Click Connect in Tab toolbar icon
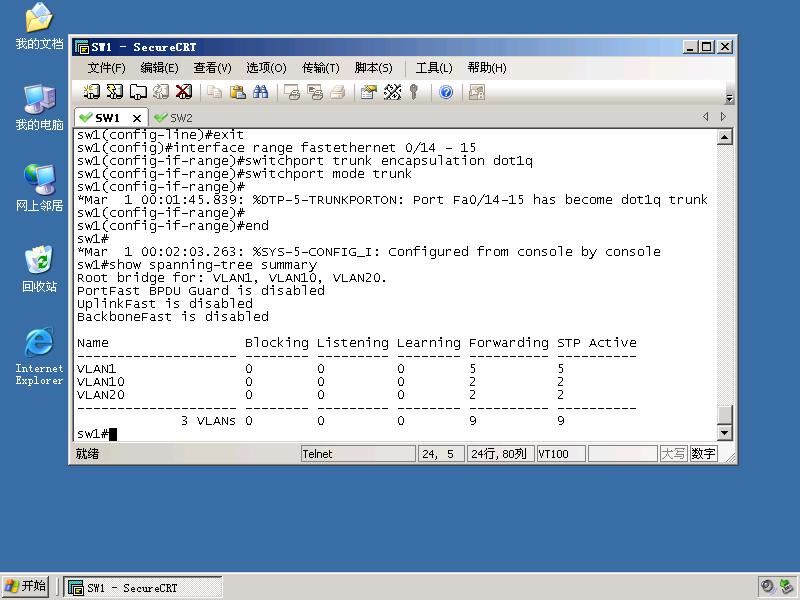The height and width of the screenshot is (600, 800). pos(138,92)
